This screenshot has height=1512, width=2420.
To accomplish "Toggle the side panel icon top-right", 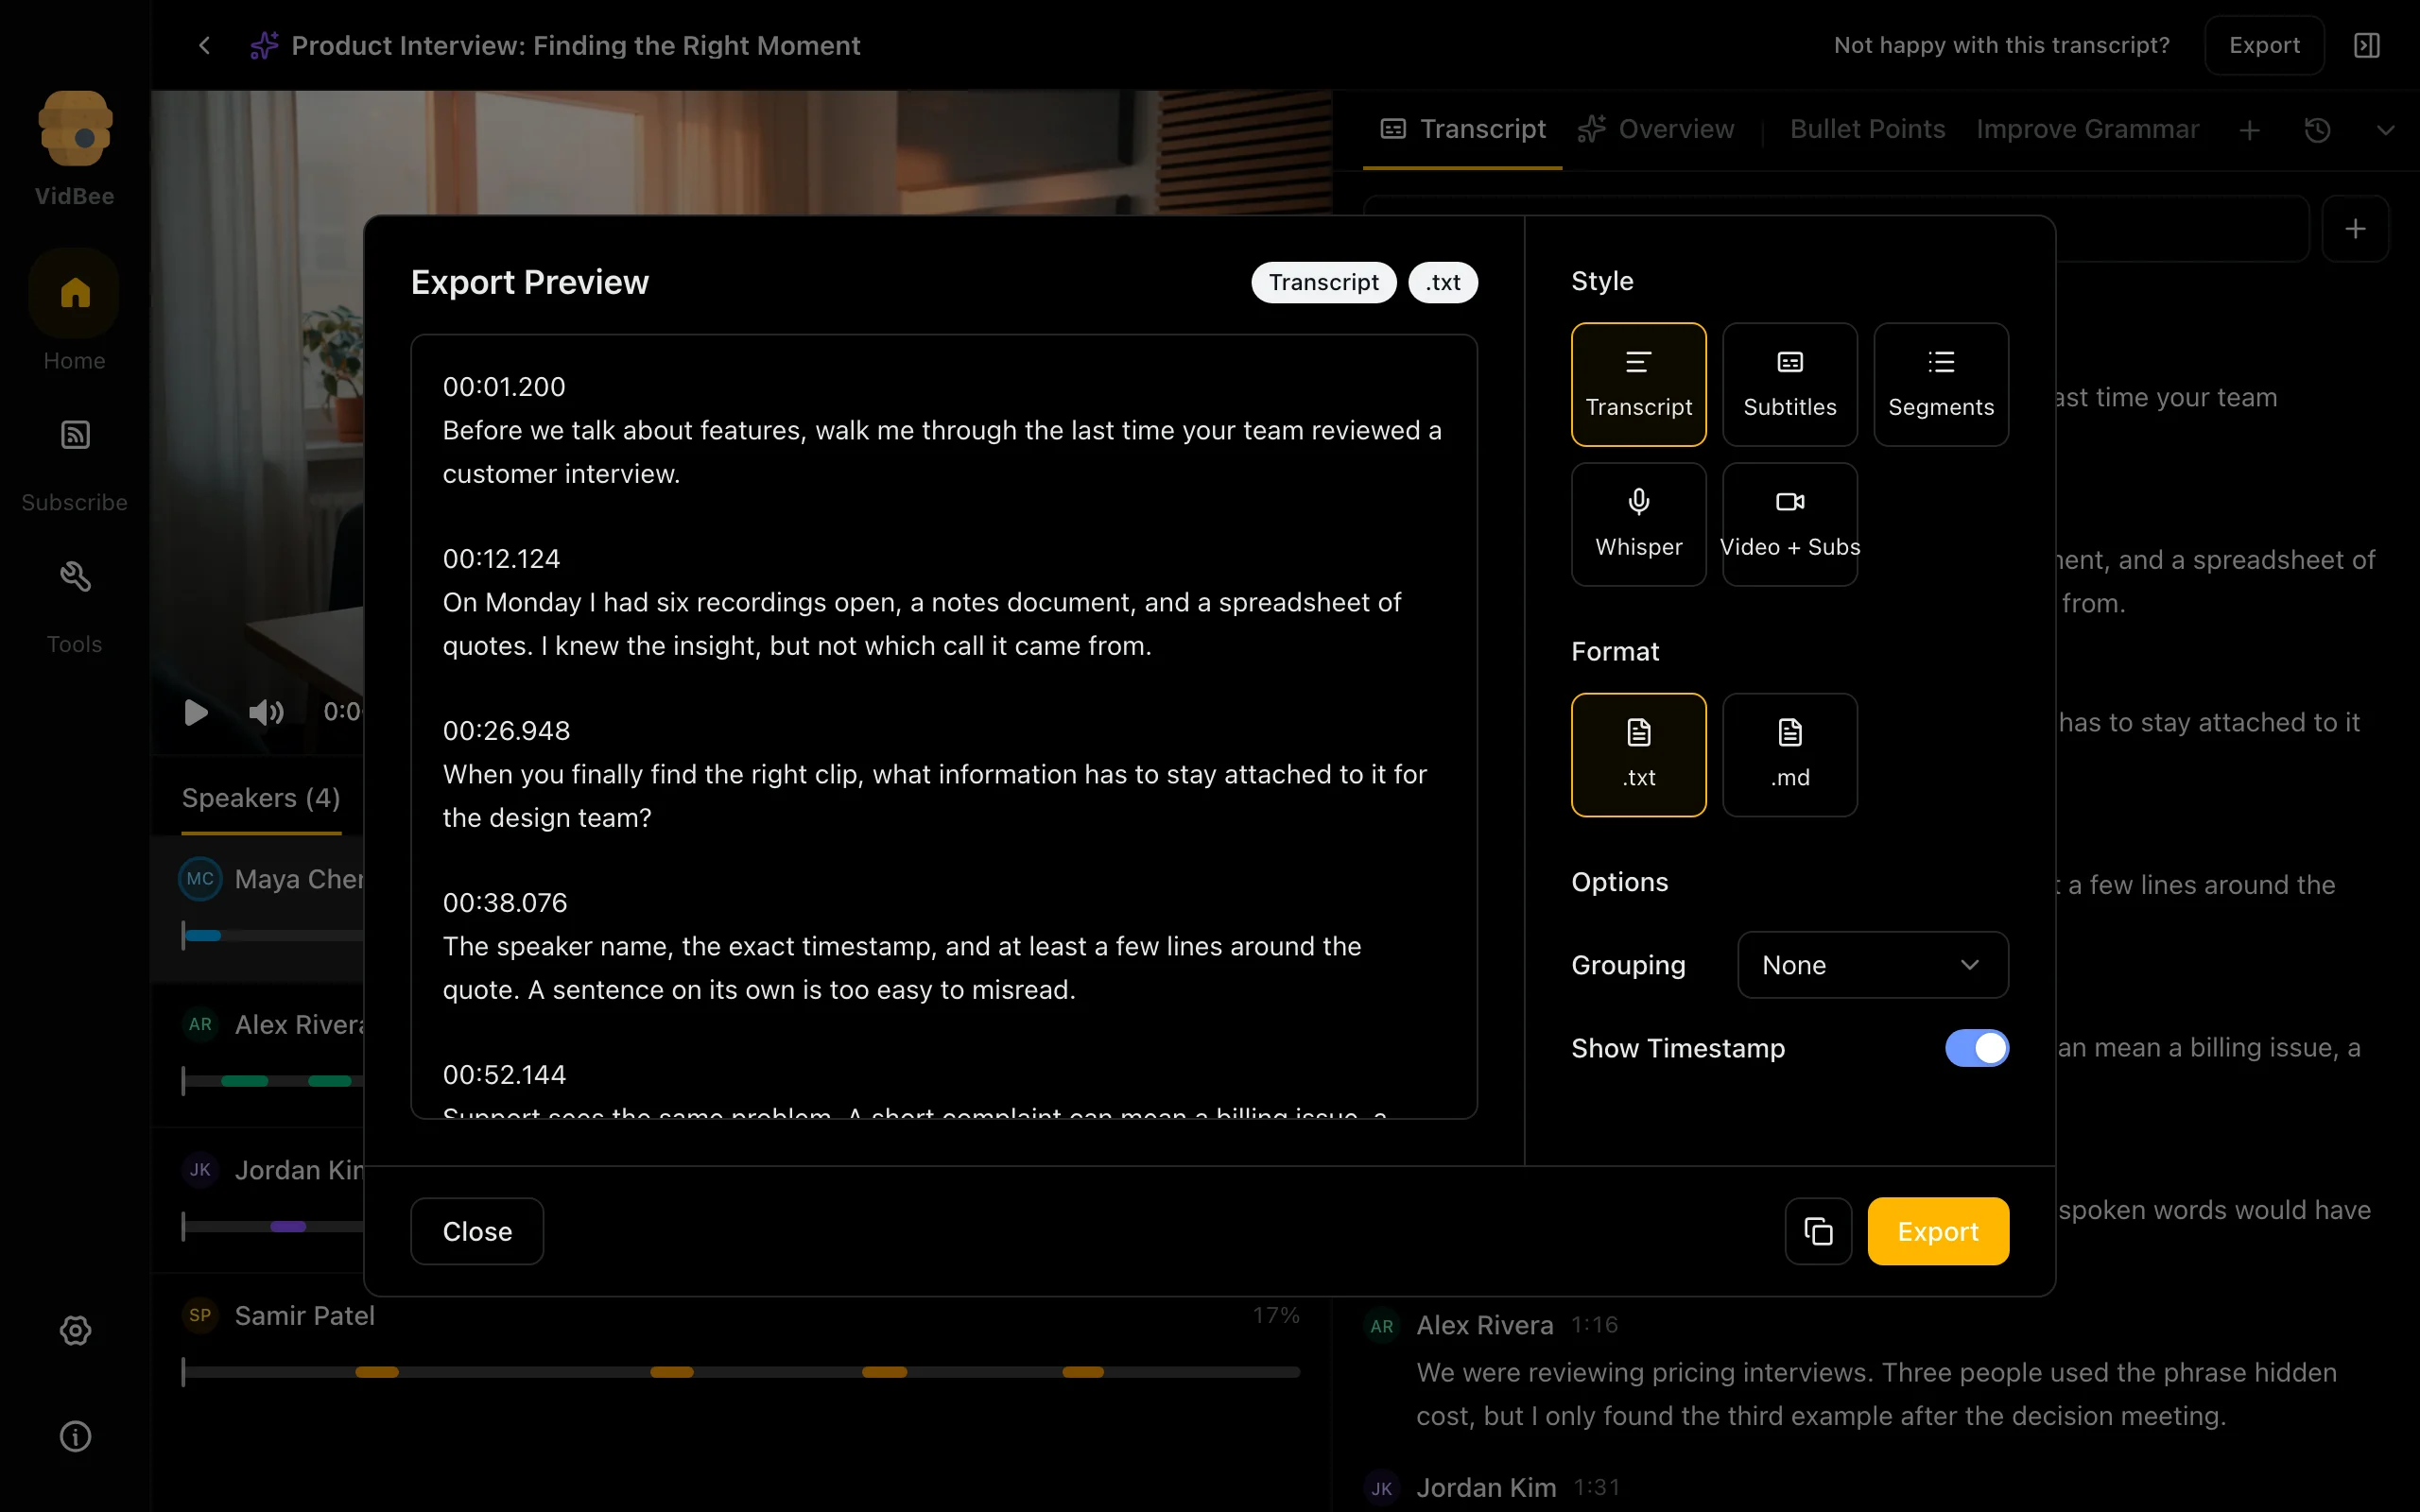I will [x=2366, y=45].
